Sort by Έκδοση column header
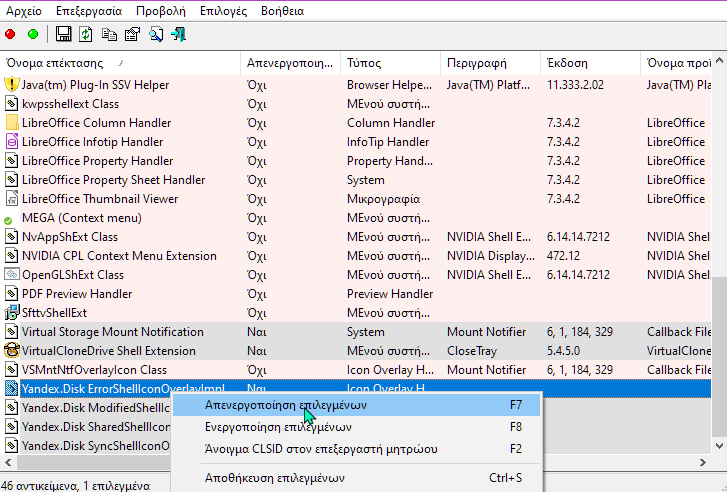Viewport: 727px width, 492px height. coord(591,63)
